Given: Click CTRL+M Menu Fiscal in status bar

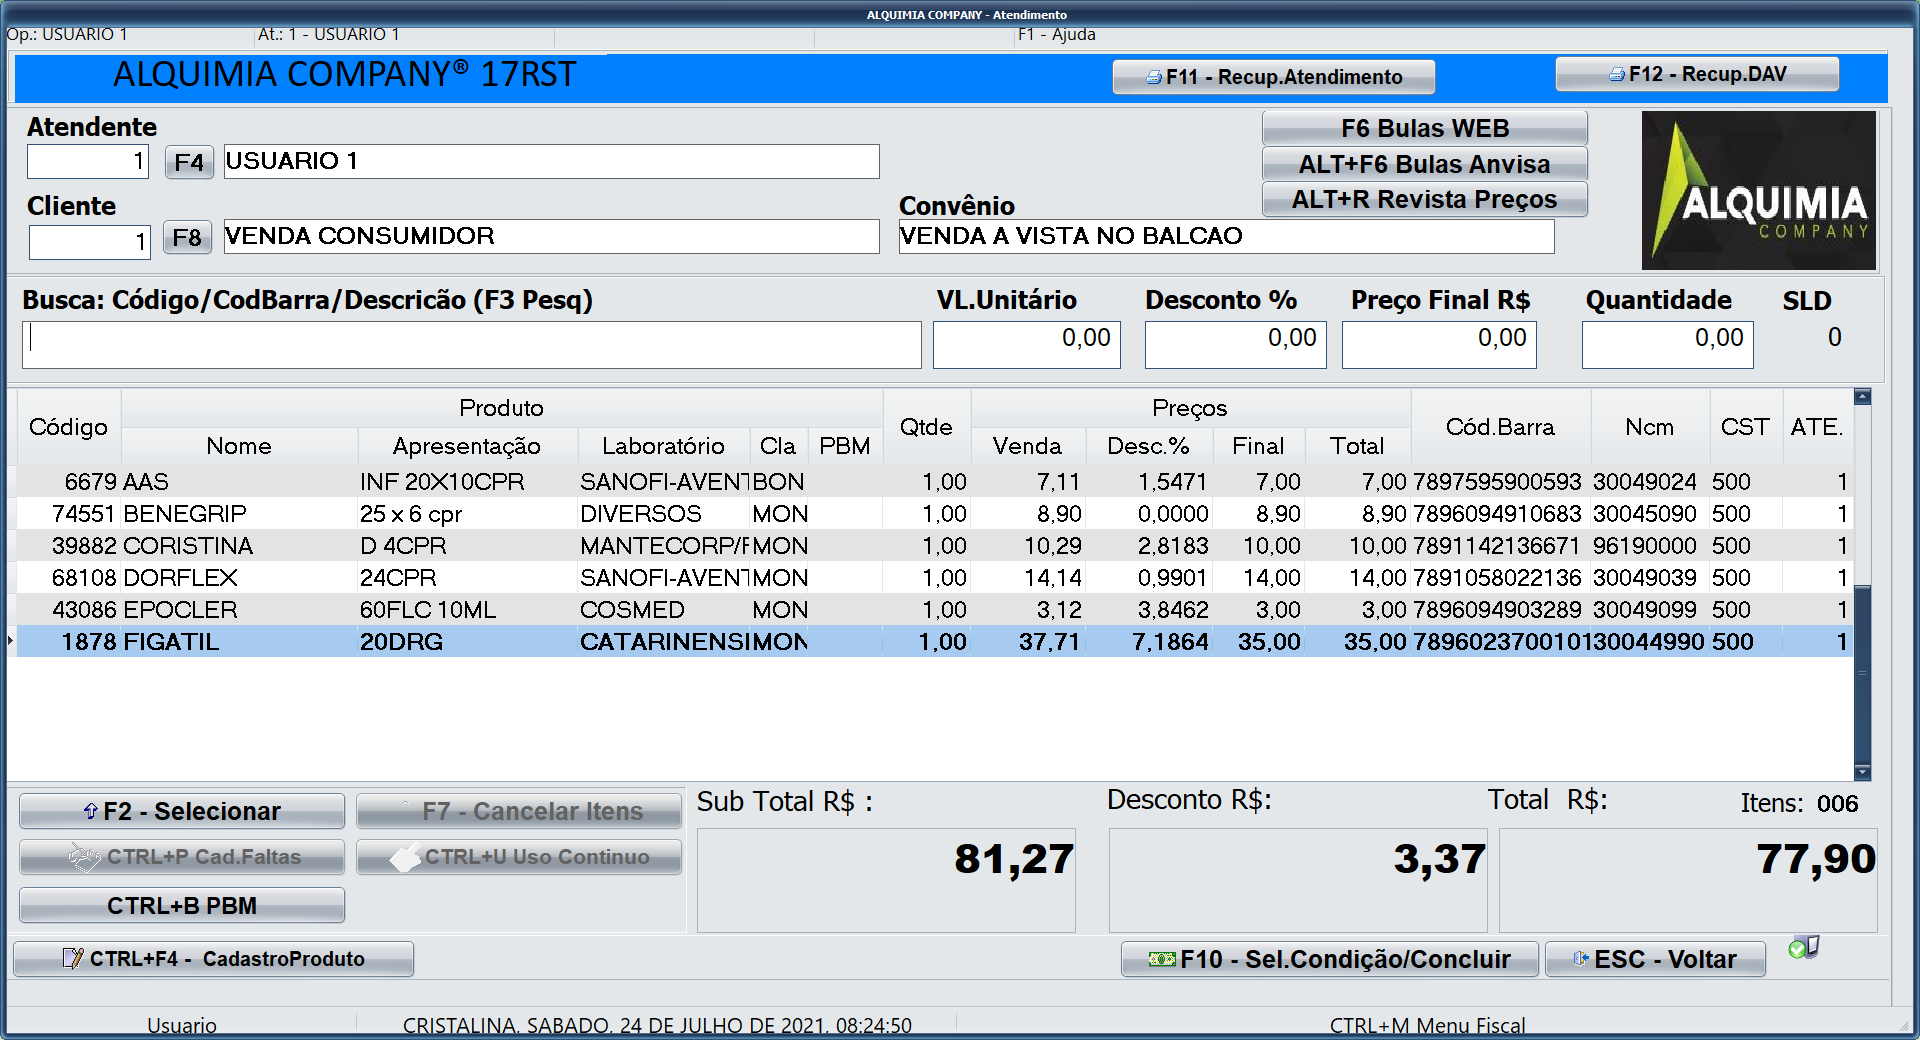Looking at the screenshot, I should (x=1427, y=1025).
